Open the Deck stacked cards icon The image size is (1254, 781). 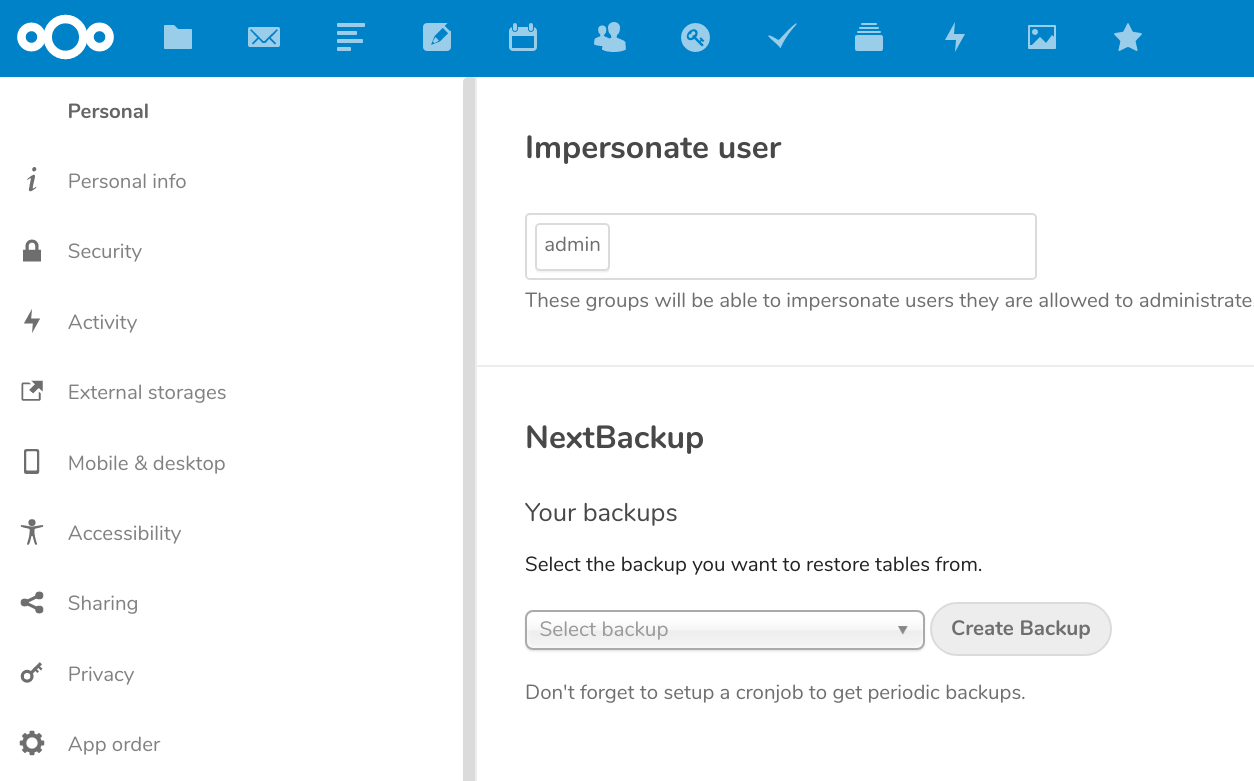click(x=869, y=38)
